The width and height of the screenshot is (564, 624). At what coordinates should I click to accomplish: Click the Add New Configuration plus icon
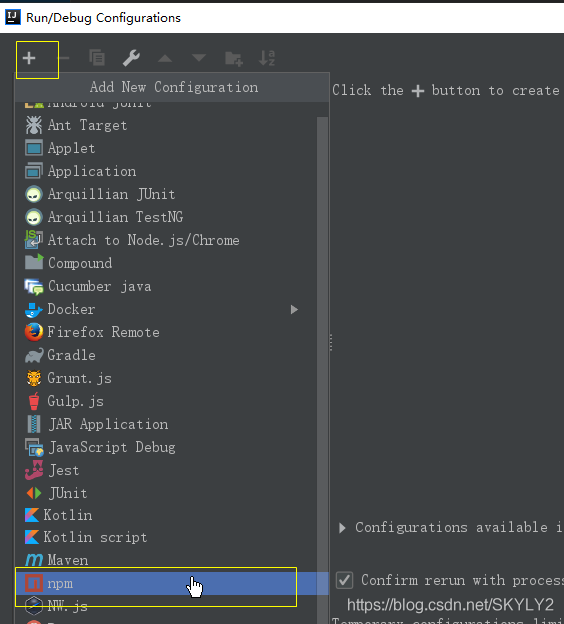click(29, 58)
